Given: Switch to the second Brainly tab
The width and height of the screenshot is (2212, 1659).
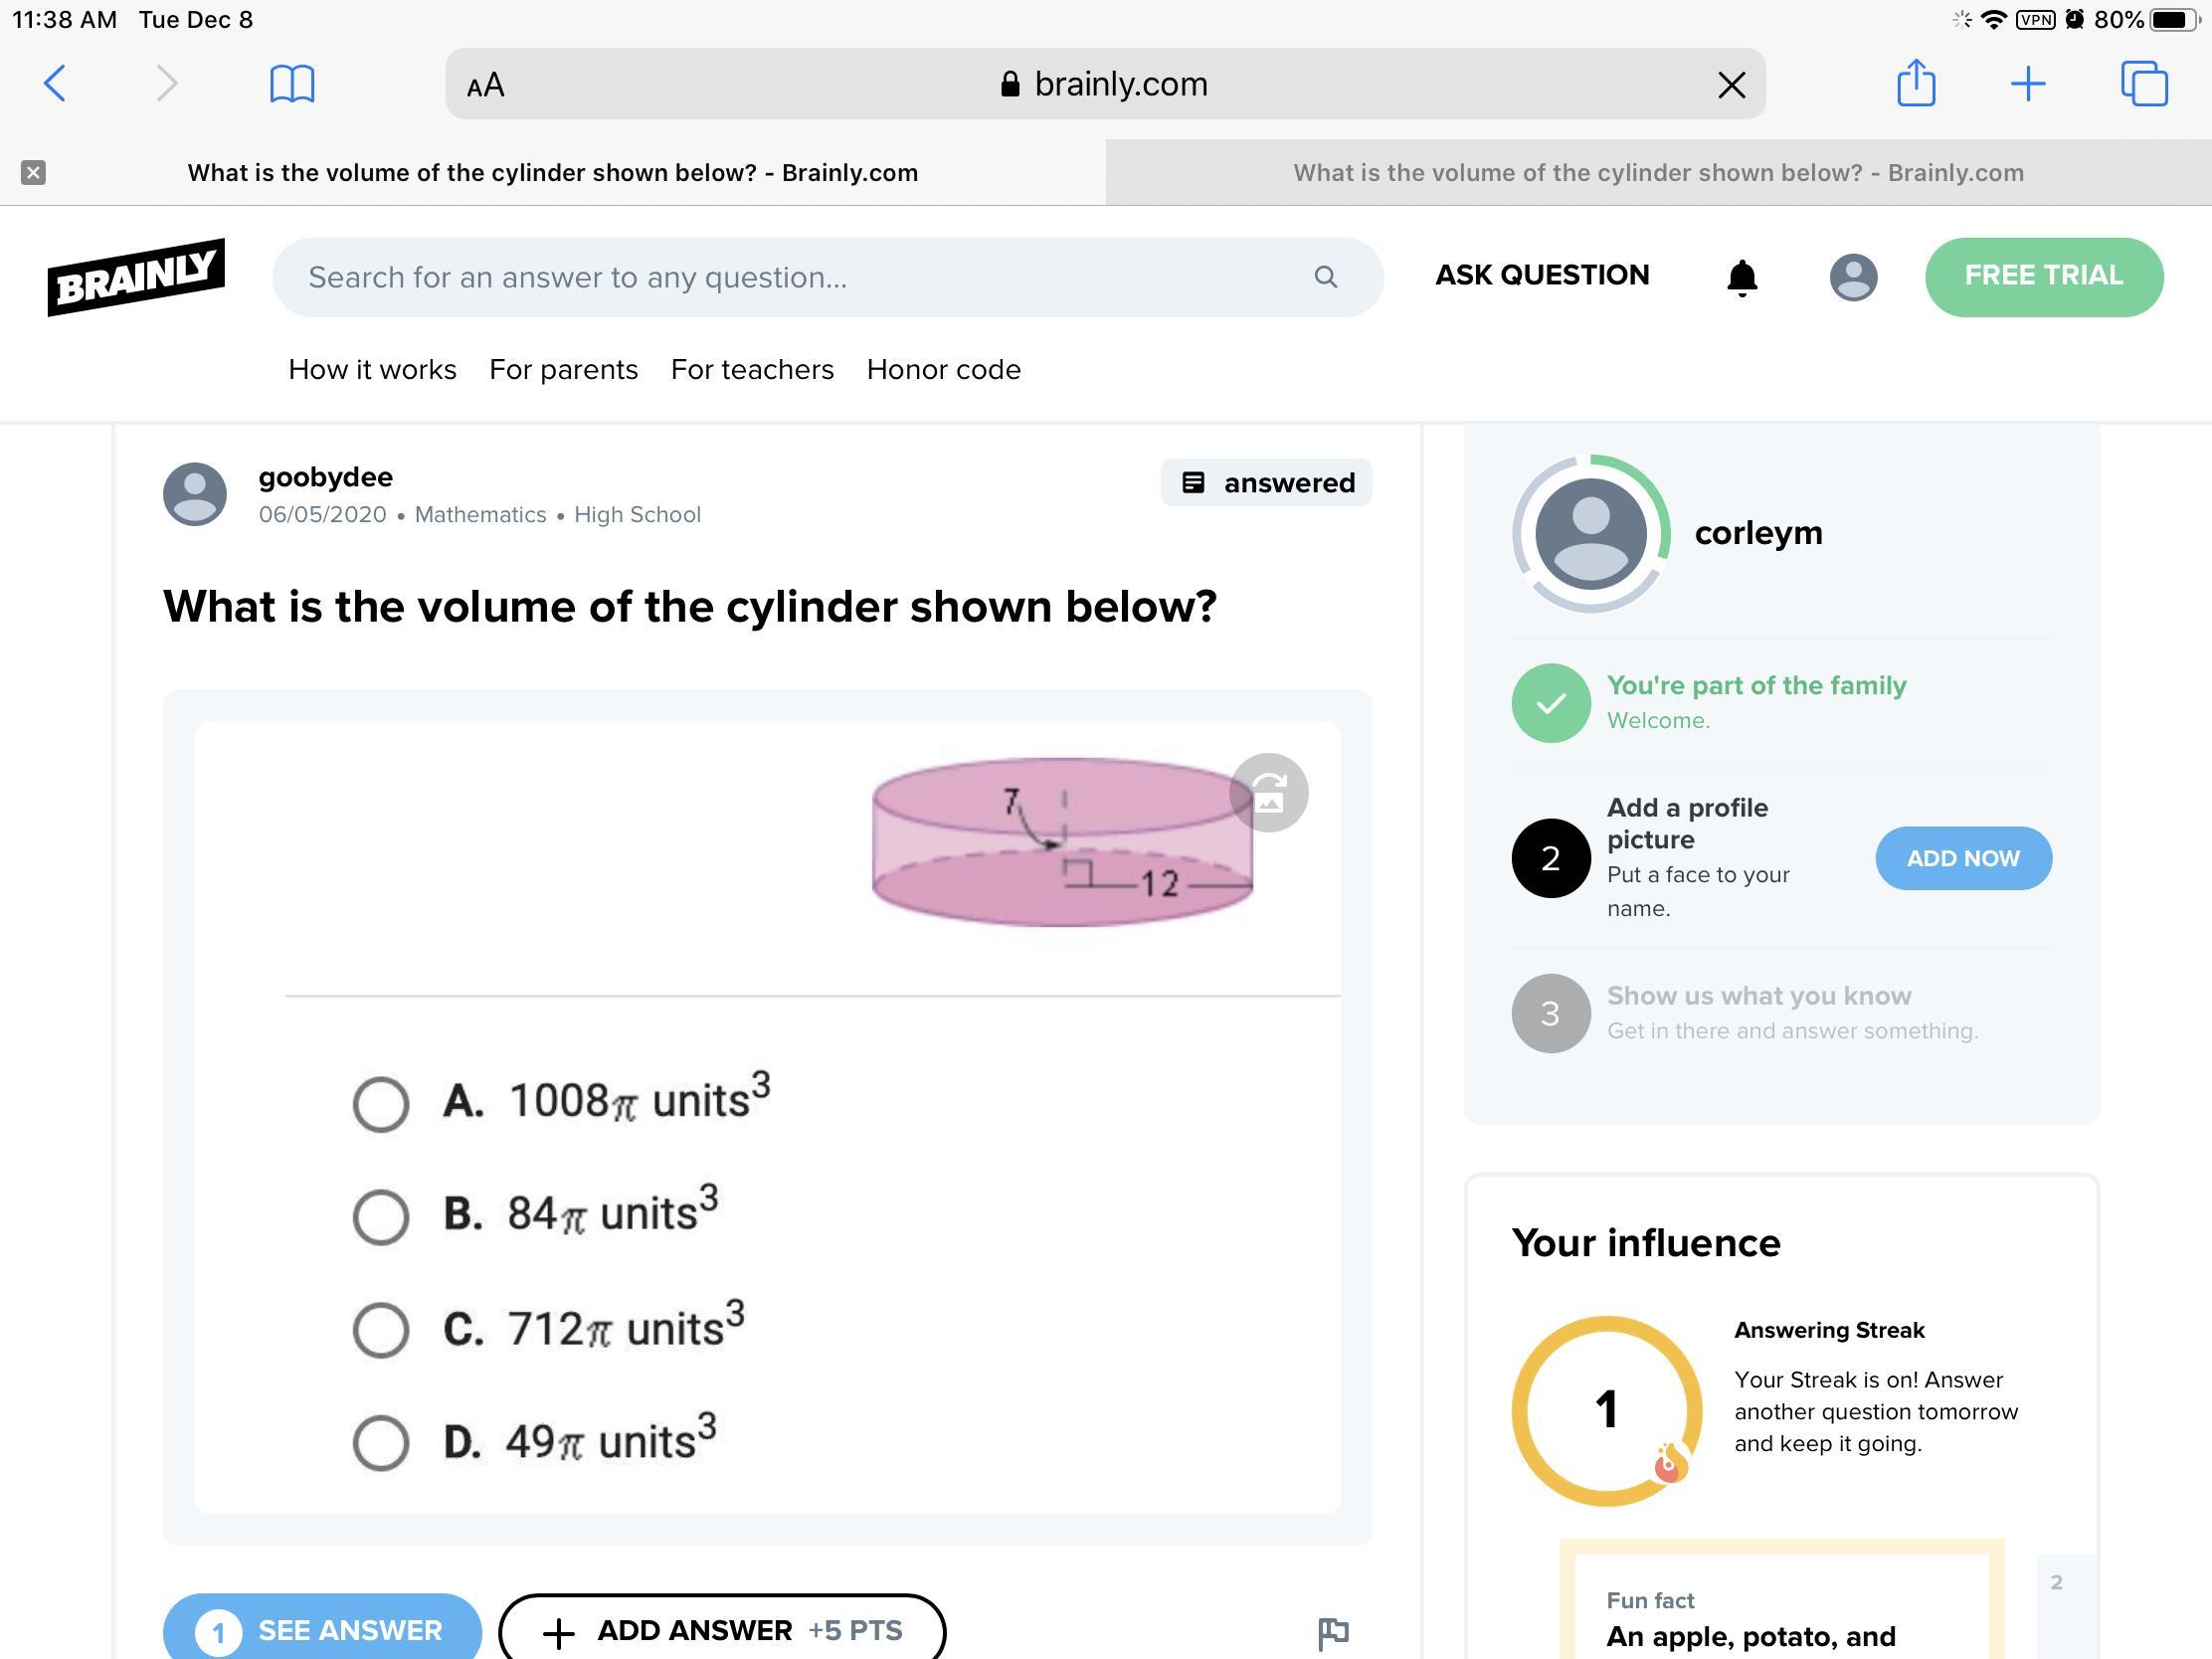Looking at the screenshot, I should [1657, 173].
